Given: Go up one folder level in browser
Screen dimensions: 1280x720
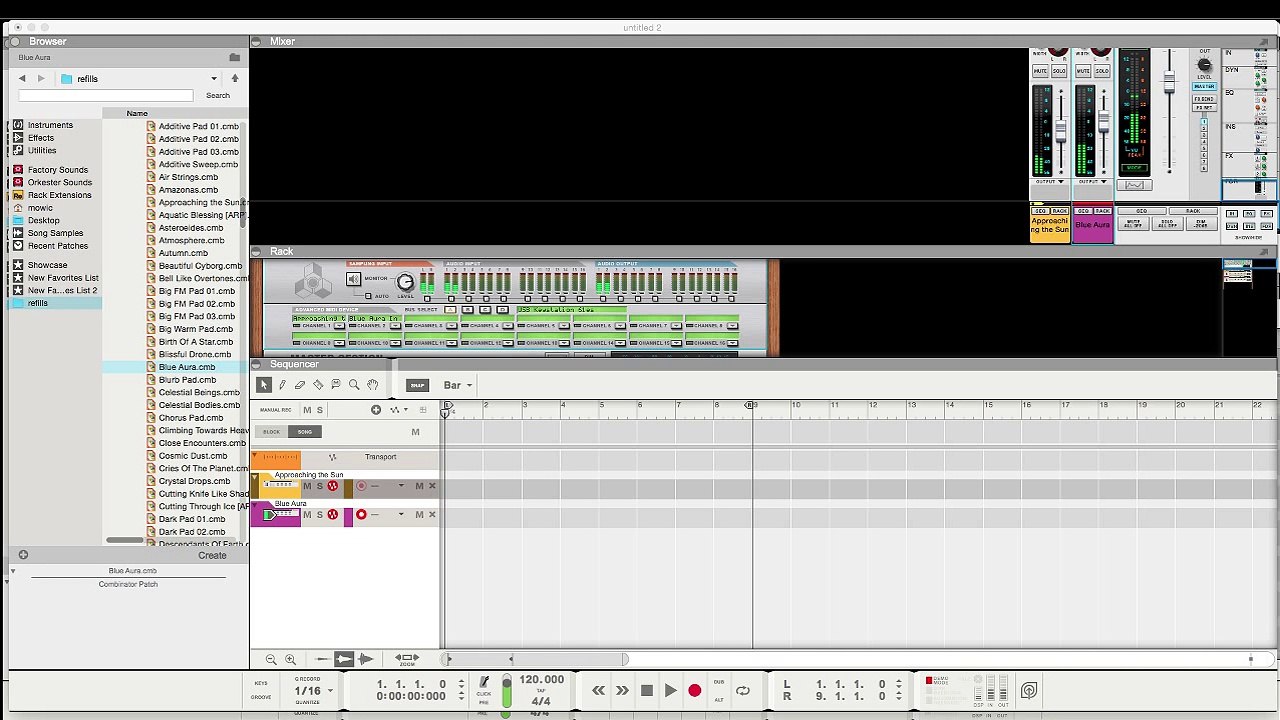Looking at the screenshot, I should (x=235, y=78).
